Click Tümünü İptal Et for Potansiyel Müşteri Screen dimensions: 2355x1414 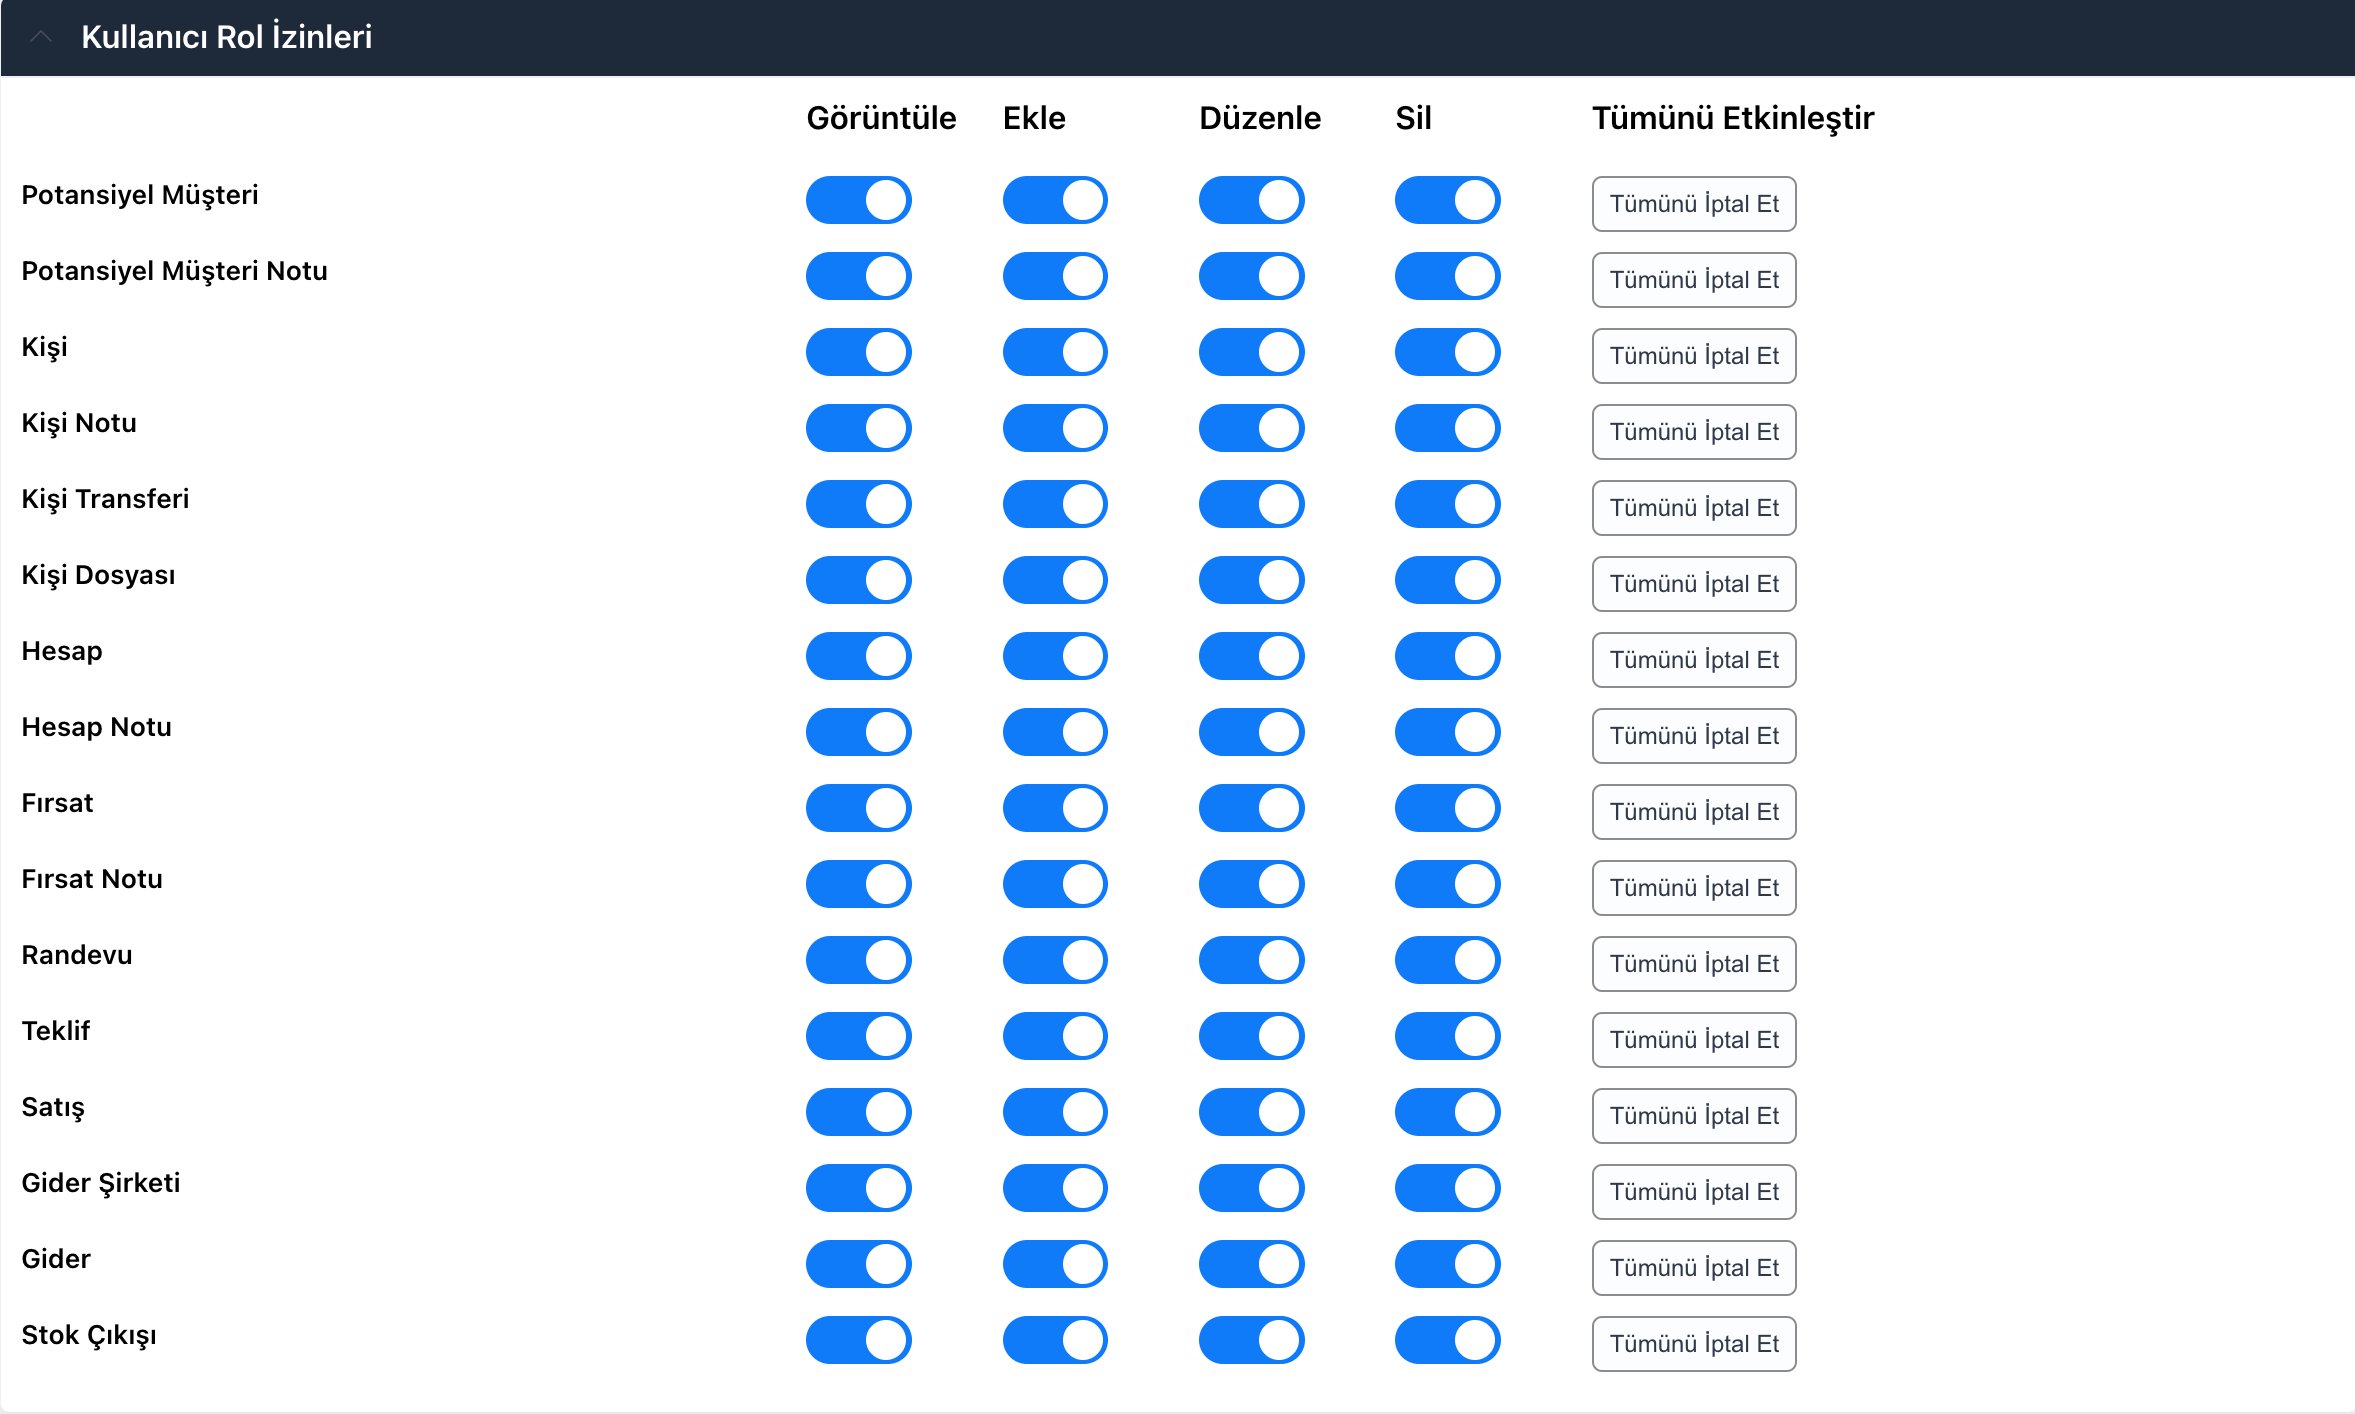coord(1694,204)
